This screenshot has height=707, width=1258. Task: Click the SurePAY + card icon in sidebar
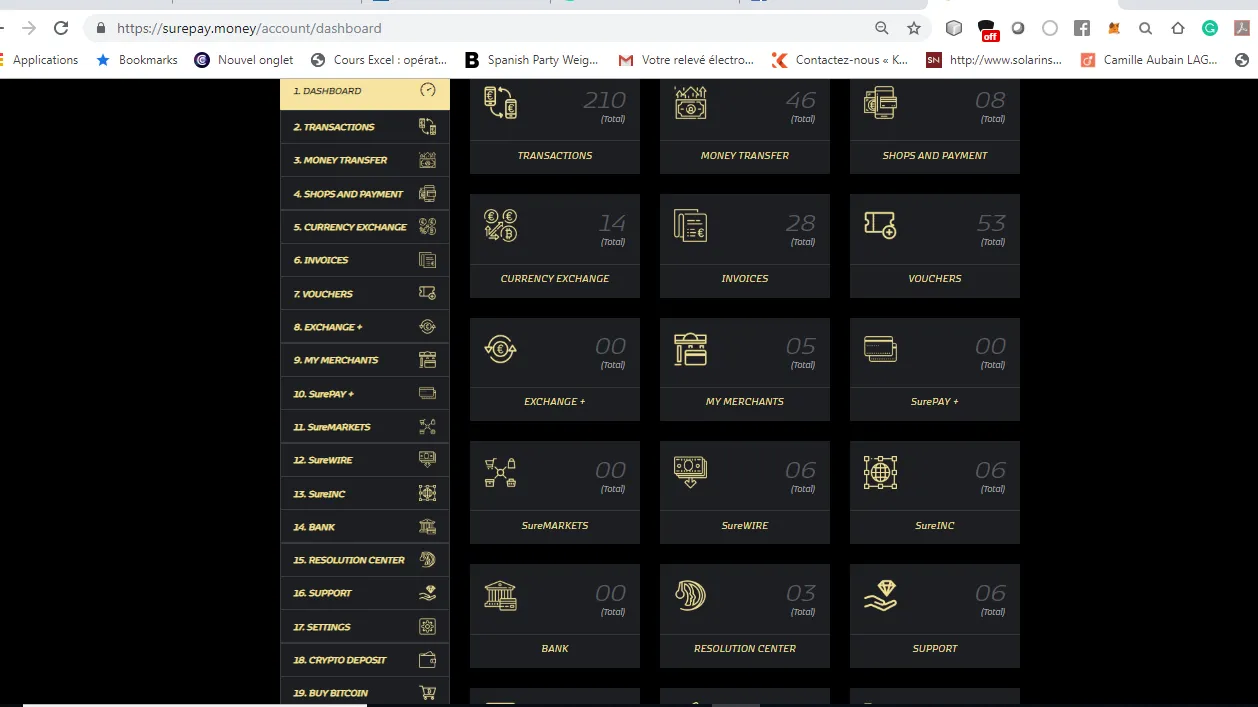click(x=428, y=393)
